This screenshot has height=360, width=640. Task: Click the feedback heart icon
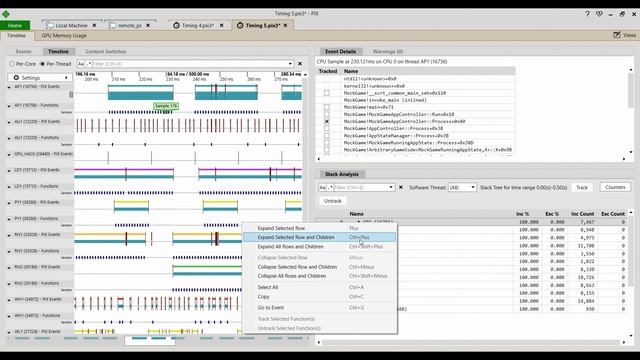click(599, 14)
